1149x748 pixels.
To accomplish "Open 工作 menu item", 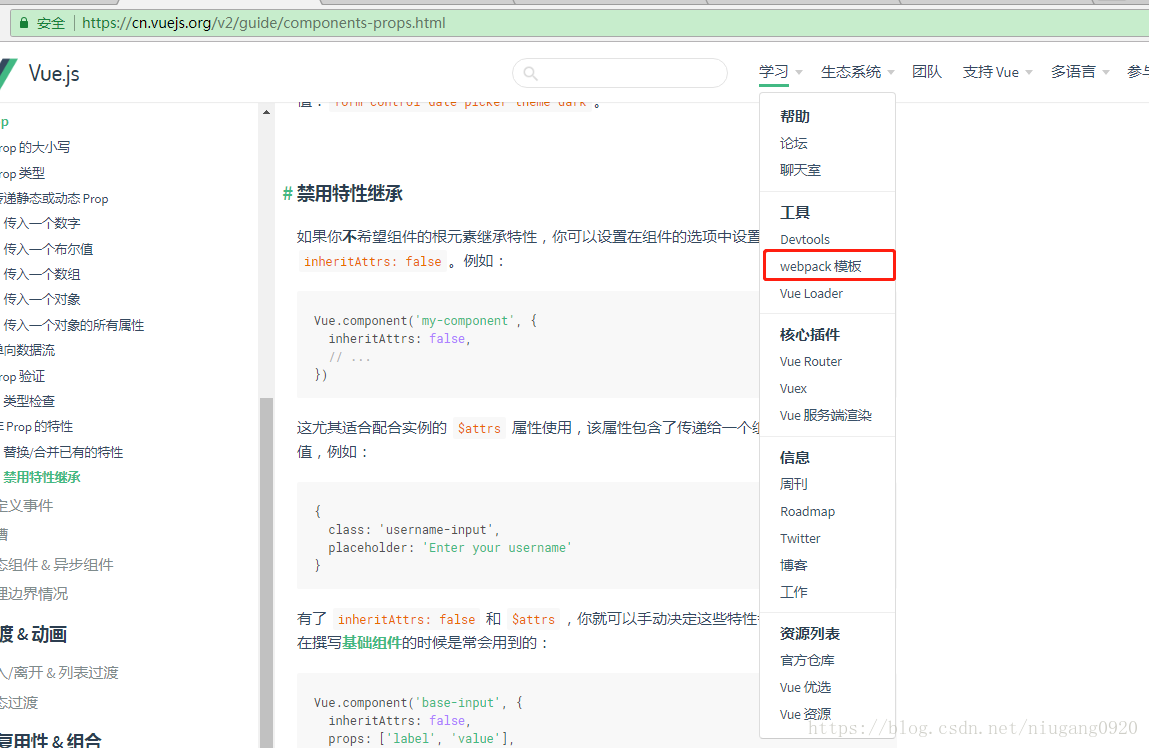I will coord(794,592).
